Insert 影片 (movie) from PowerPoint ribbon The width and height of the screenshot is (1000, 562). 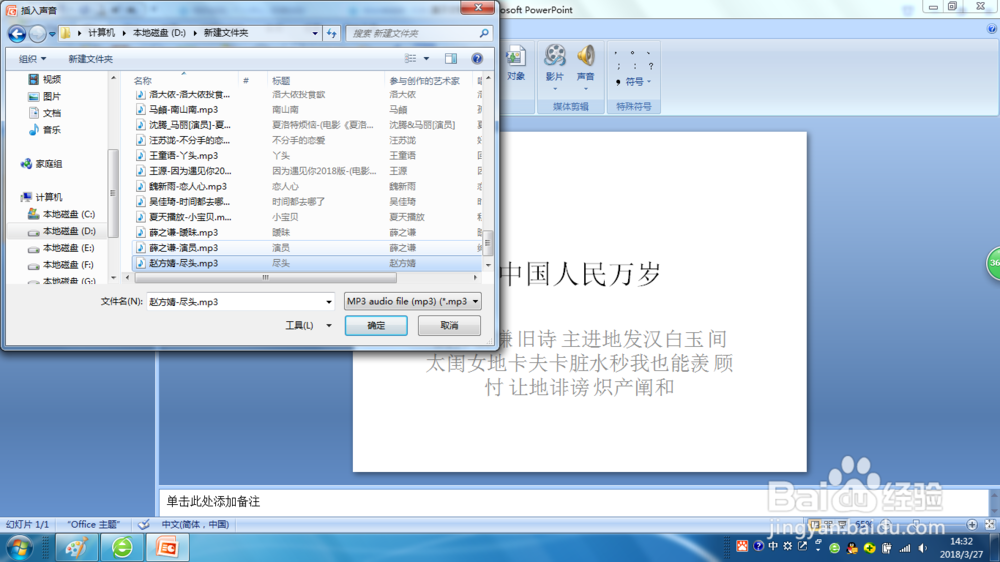pos(554,63)
